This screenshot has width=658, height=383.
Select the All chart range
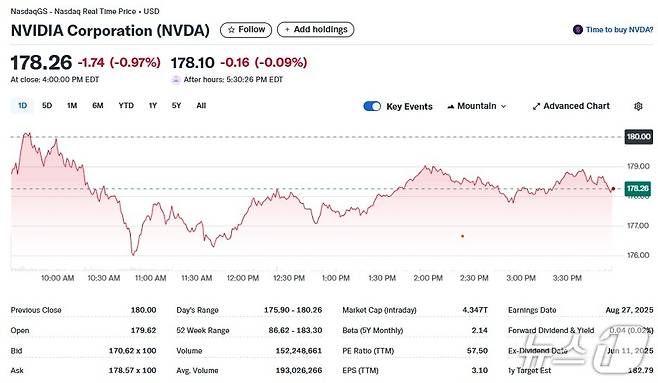point(201,106)
